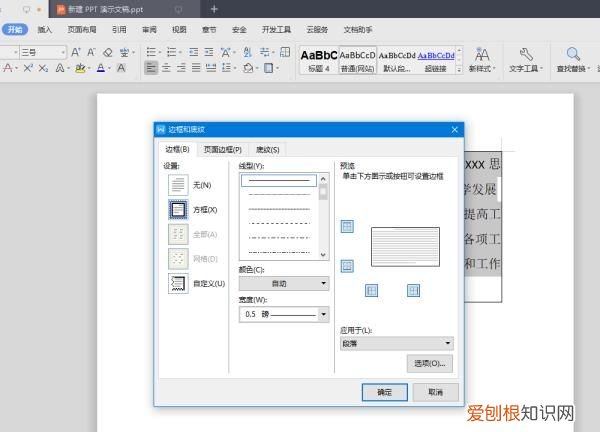Increase paragraph indent

pos(209,52)
